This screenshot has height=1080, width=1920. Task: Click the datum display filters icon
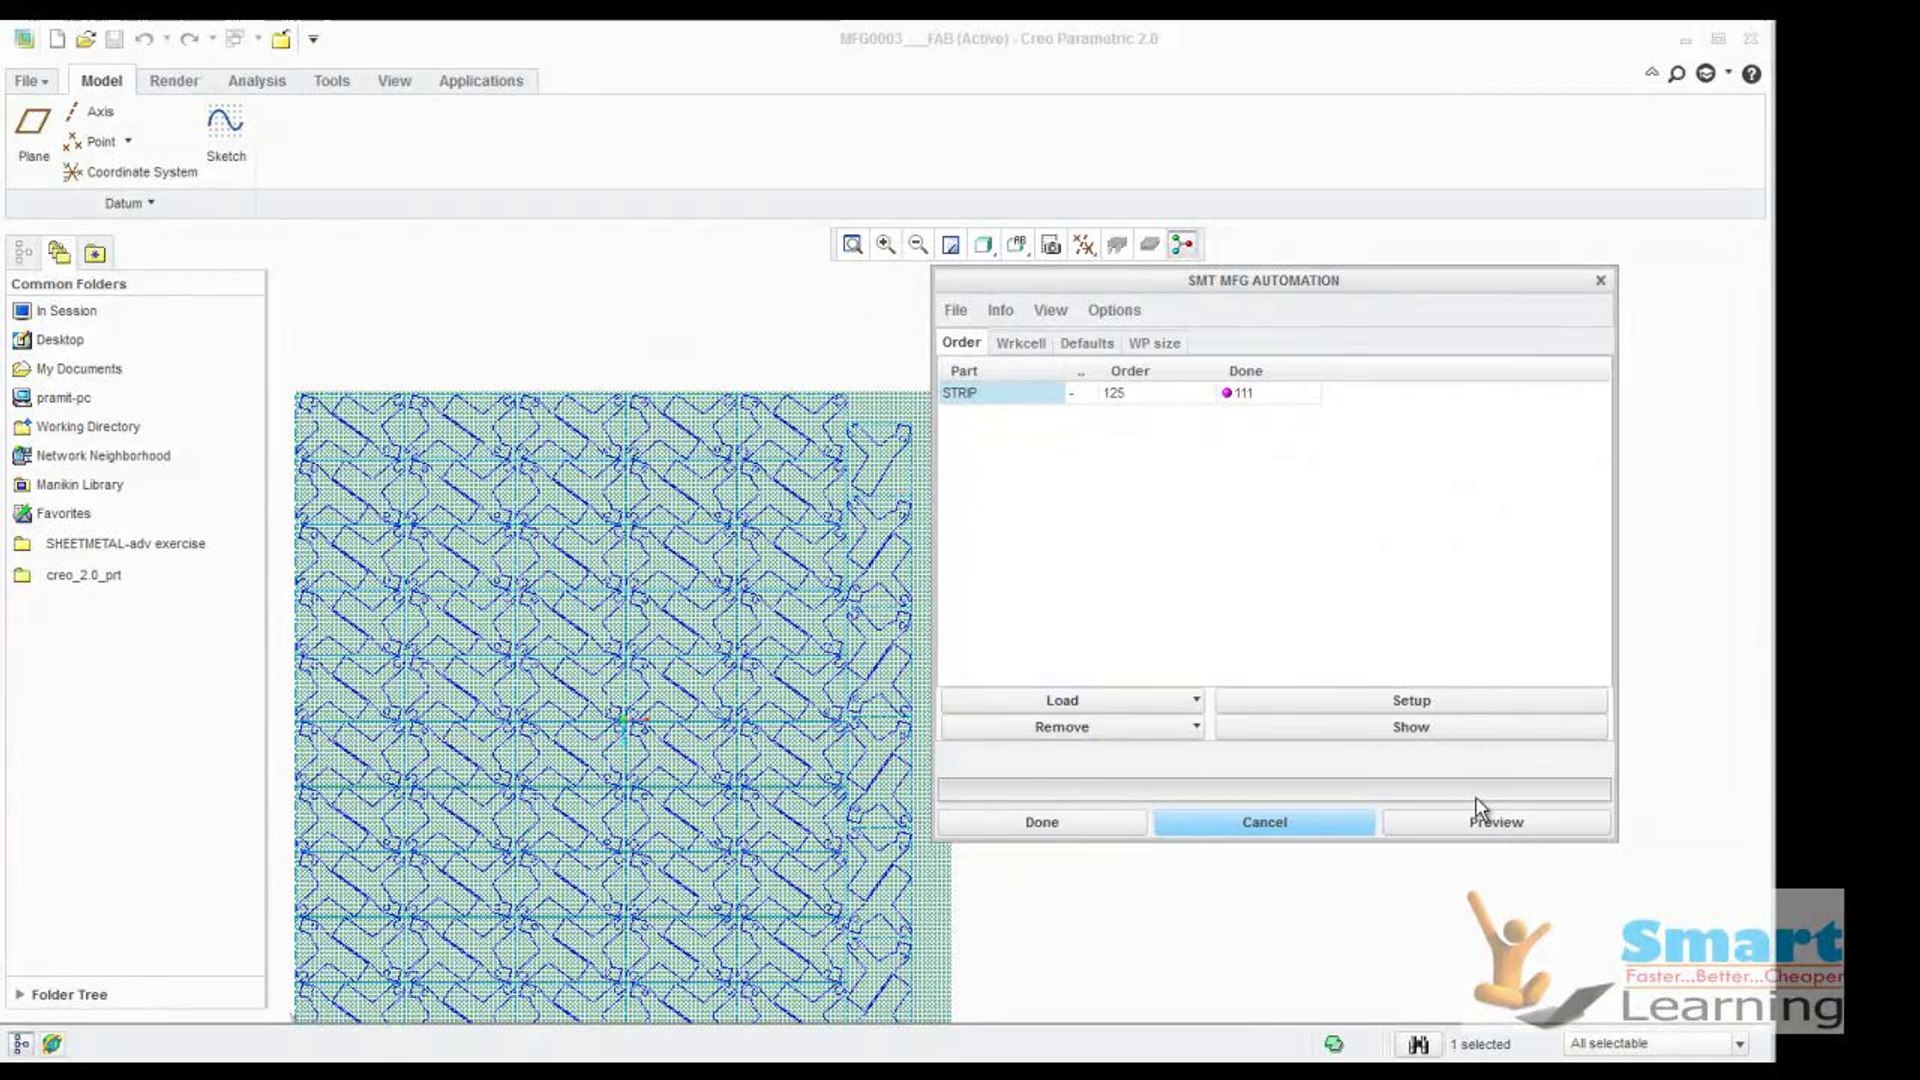click(x=1084, y=245)
